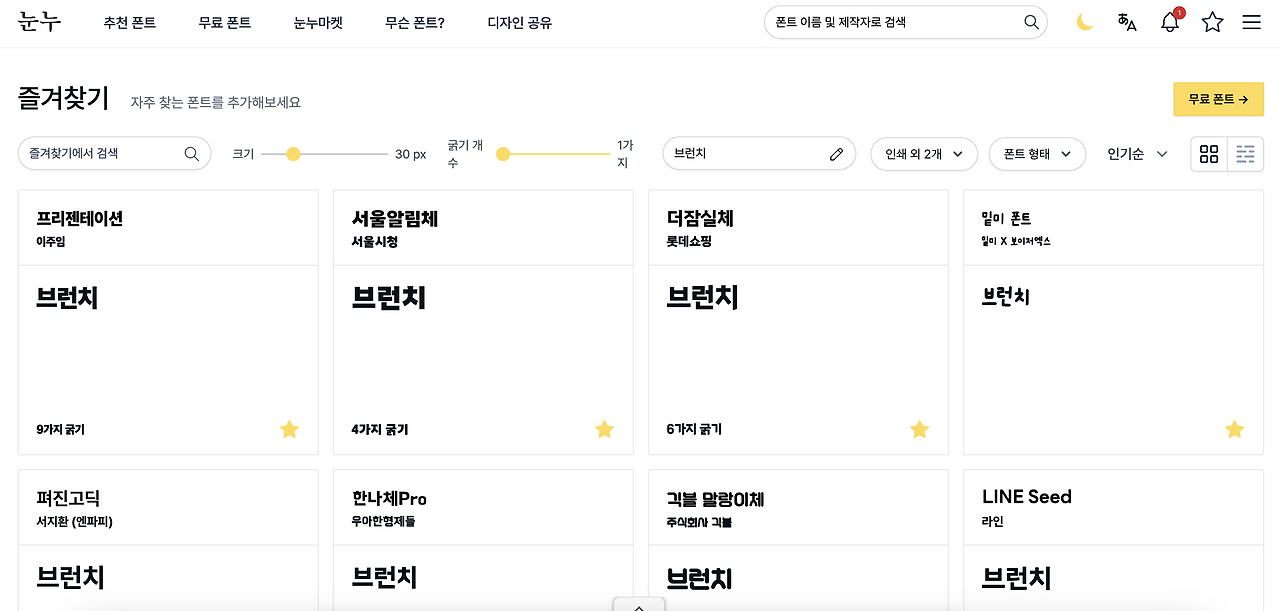1280x611 pixels.
Task: Open 무슨 폰트? page
Action: point(415,22)
